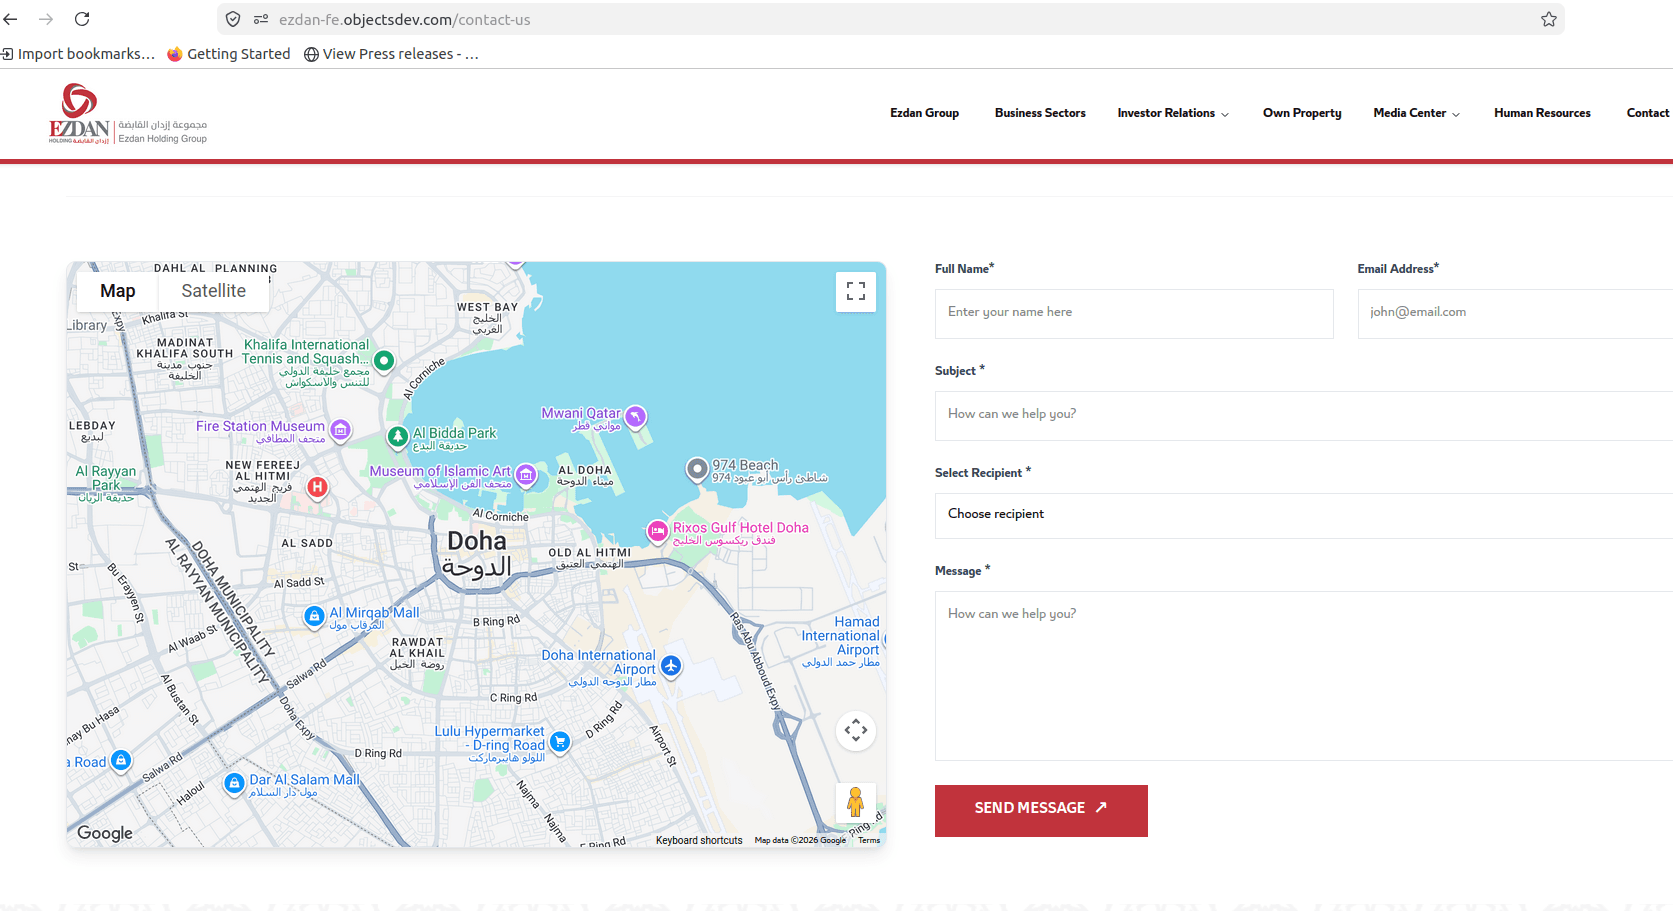Focus the Message text area
The image size is (1673, 911).
pyautogui.click(x=1304, y=676)
